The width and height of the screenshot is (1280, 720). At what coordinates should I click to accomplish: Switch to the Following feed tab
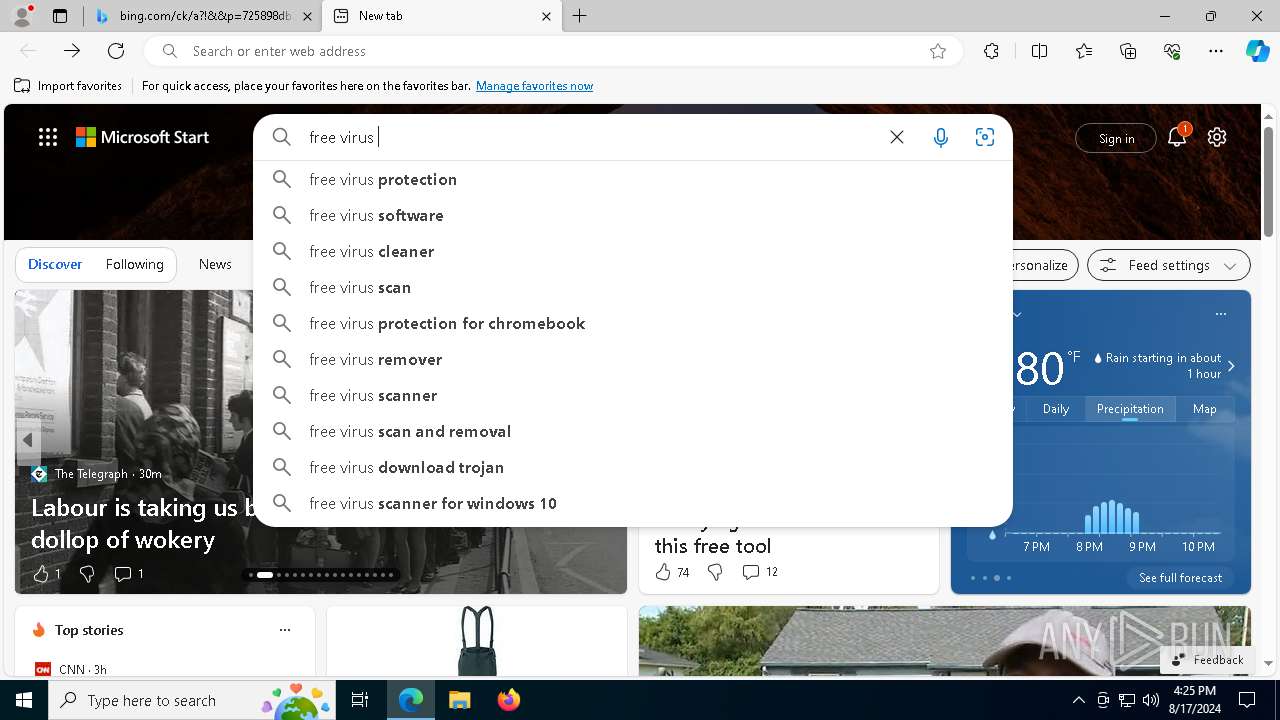(134, 264)
